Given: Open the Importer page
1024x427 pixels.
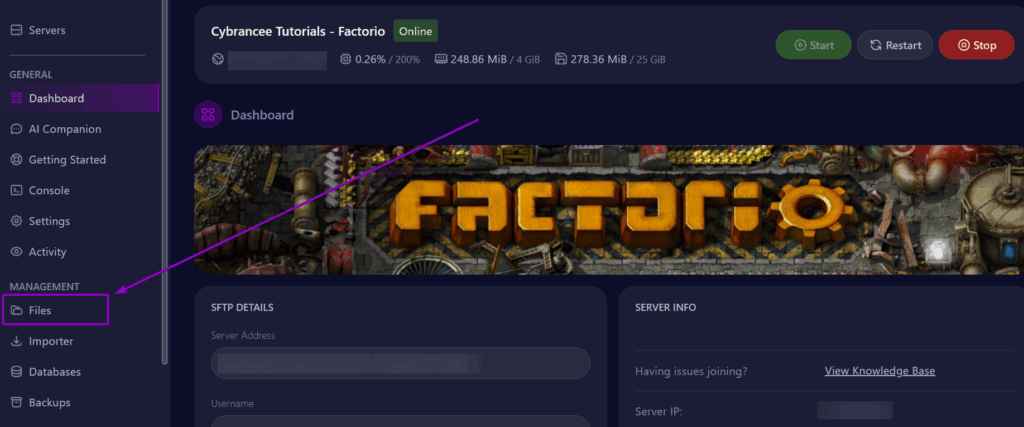Looking at the screenshot, I should (x=51, y=341).
